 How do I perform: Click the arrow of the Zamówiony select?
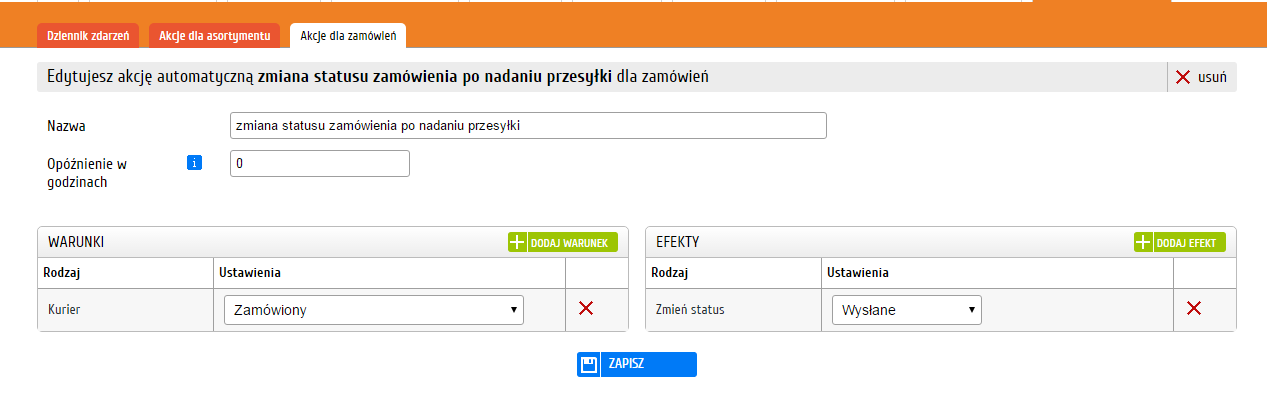[x=515, y=310]
